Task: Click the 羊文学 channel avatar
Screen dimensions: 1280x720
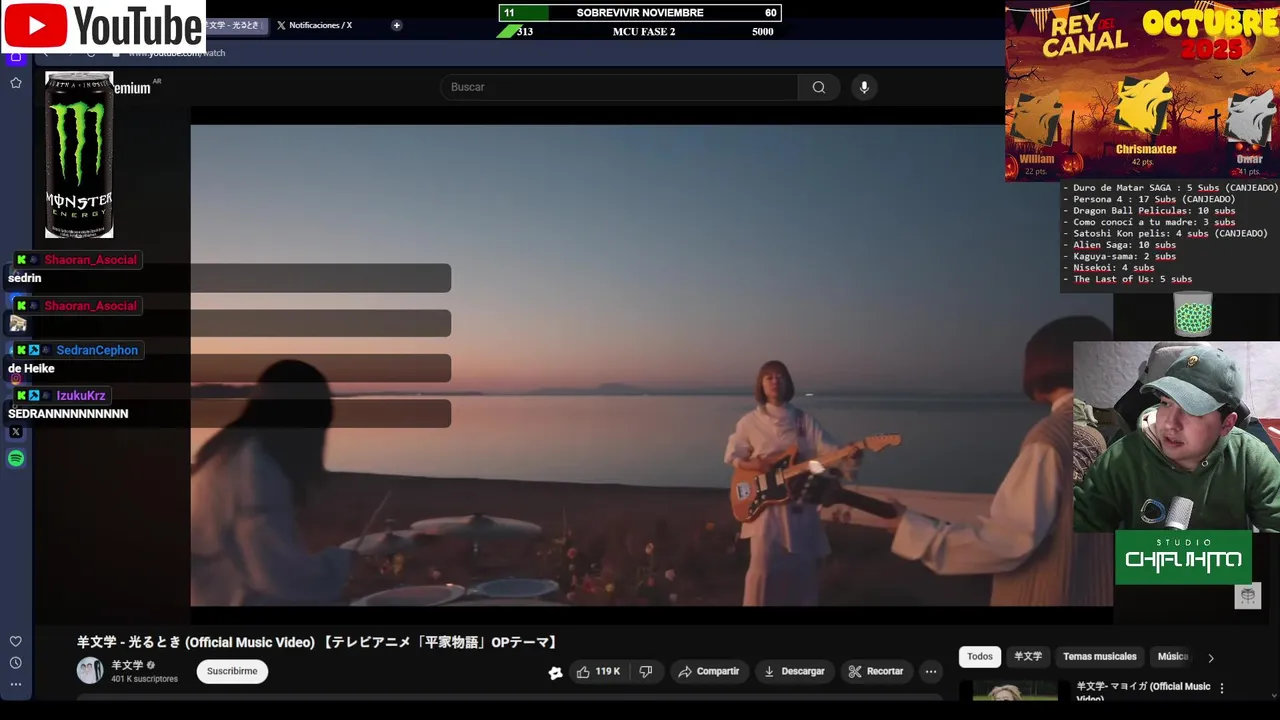Action: pos(90,671)
